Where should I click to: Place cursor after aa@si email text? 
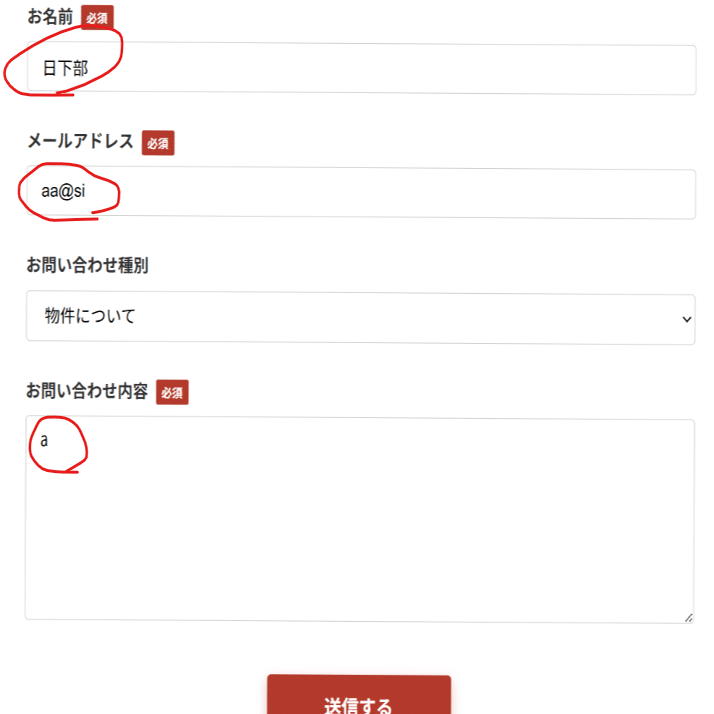pos(86,192)
